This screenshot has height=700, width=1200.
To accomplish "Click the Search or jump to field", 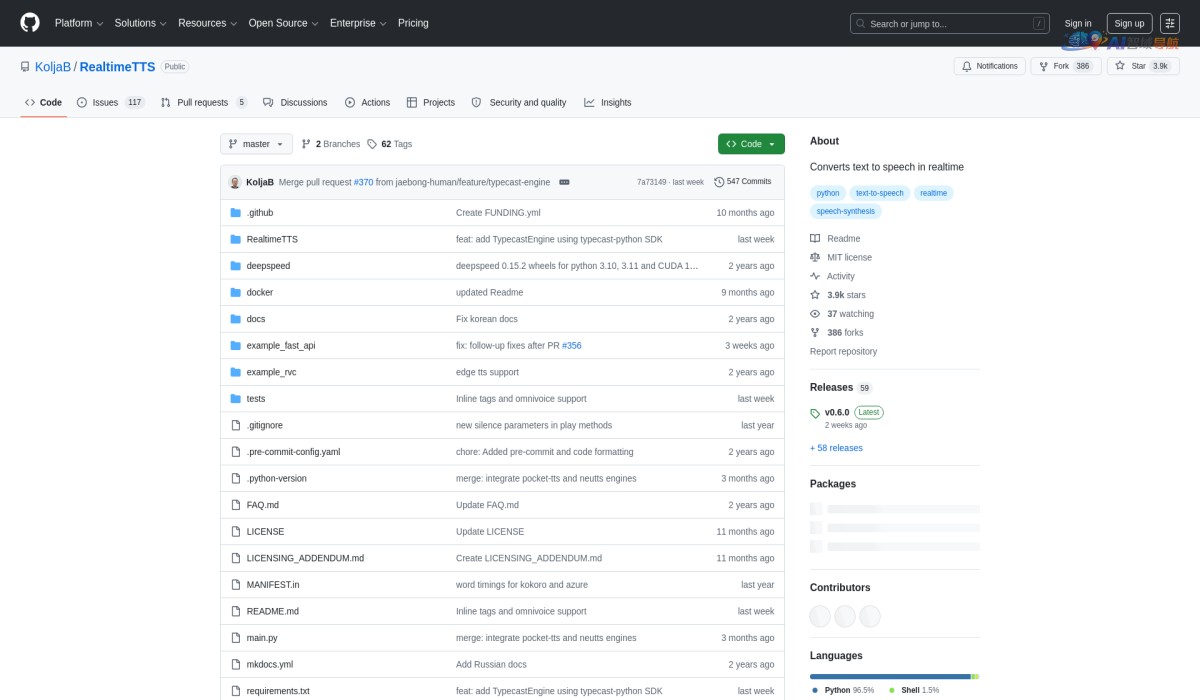I will (948, 23).
